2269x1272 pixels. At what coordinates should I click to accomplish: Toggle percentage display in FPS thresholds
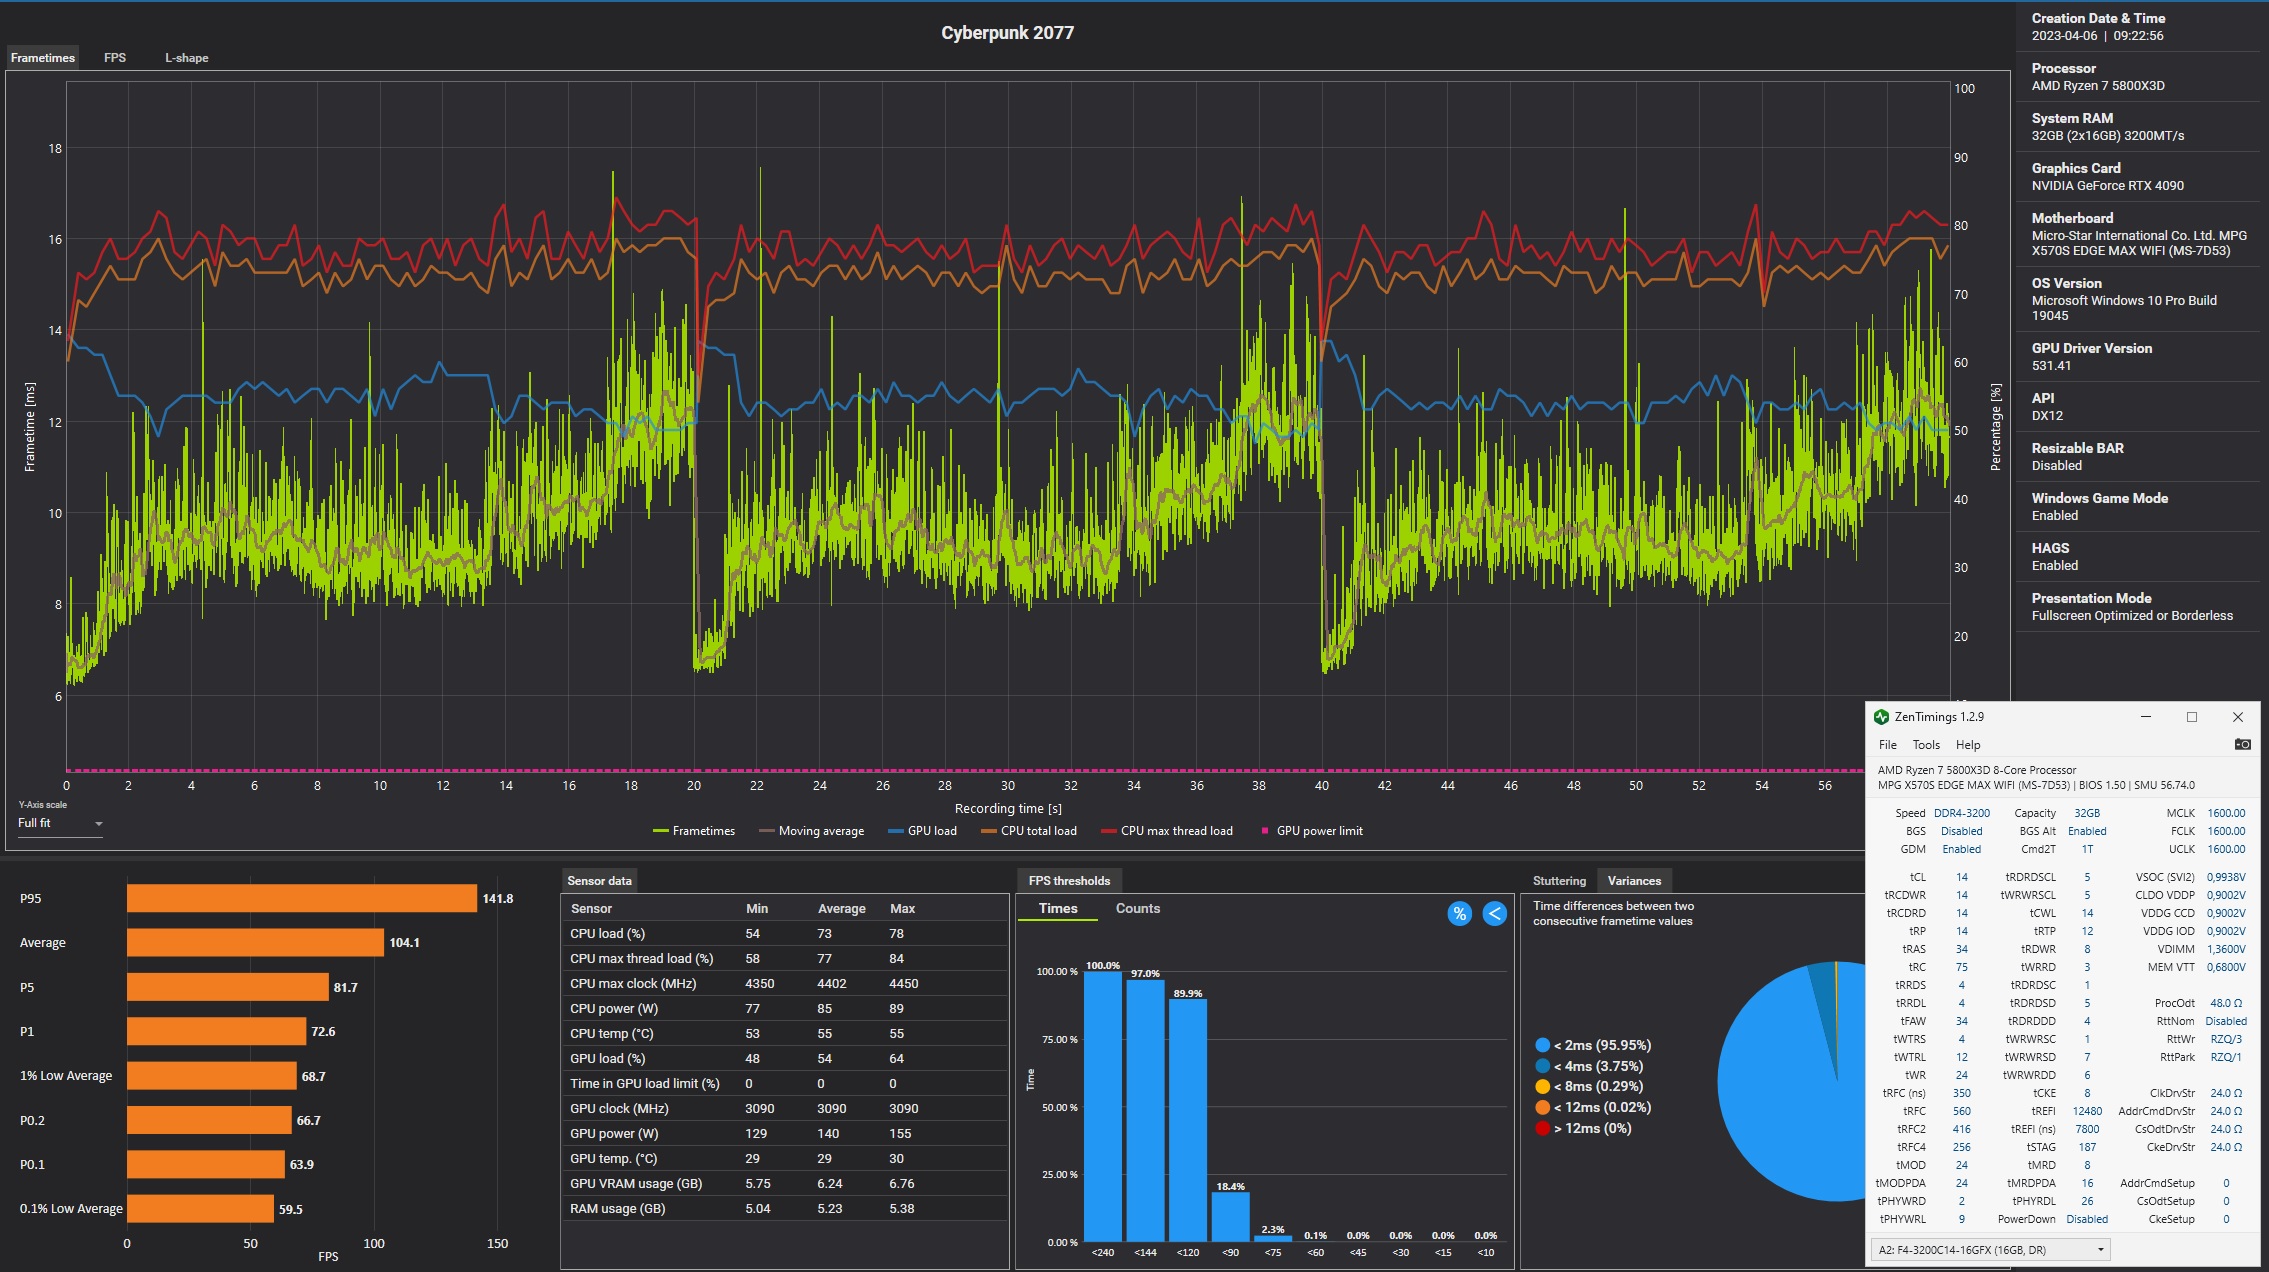coord(1459,913)
